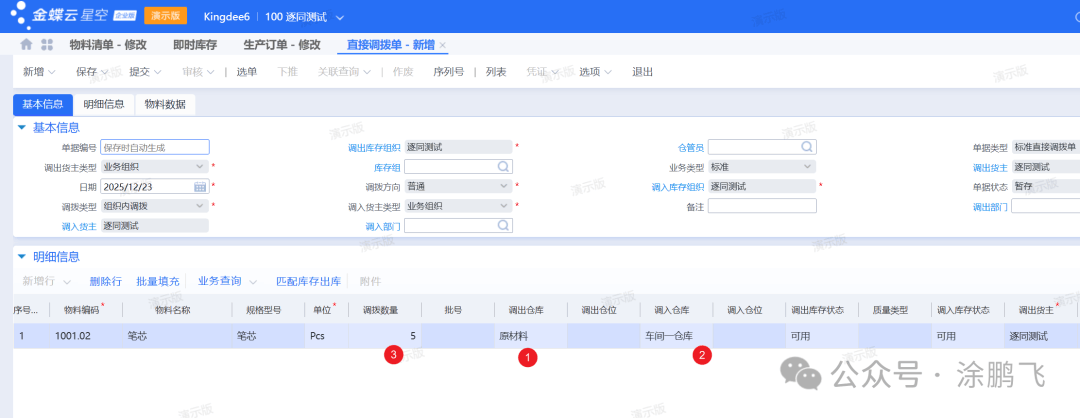1080x418 pixels.
Task: Click the 调出库存组织 link label
Action: (x=373, y=148)
